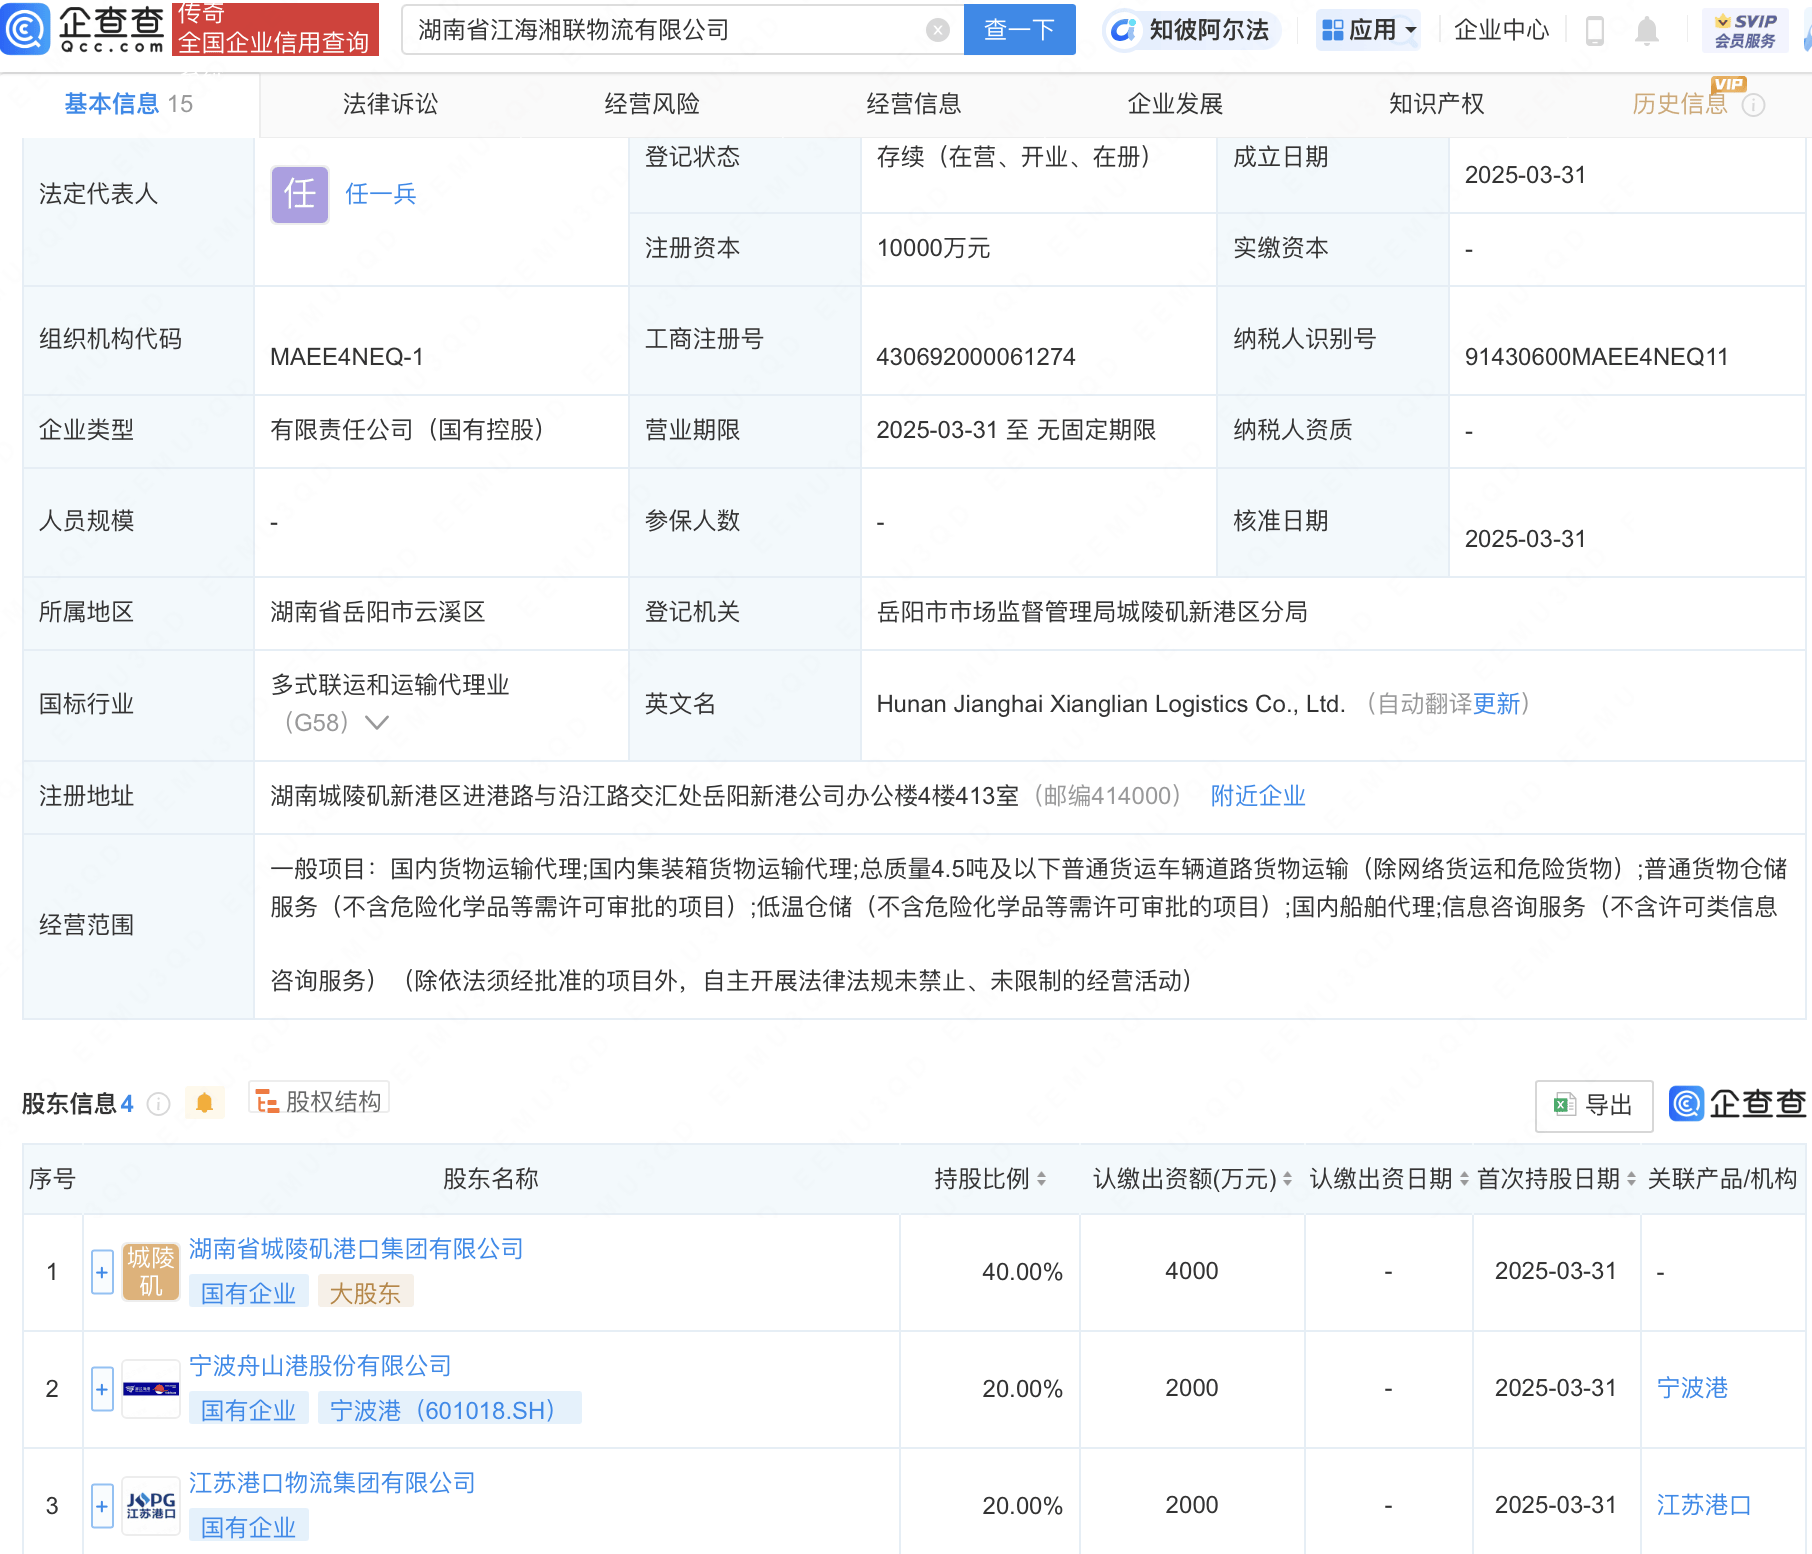This screenshot has height=1554, width=1812.
Task: Click the Qichacha logo icon
Action: click(x=25, y=28)
